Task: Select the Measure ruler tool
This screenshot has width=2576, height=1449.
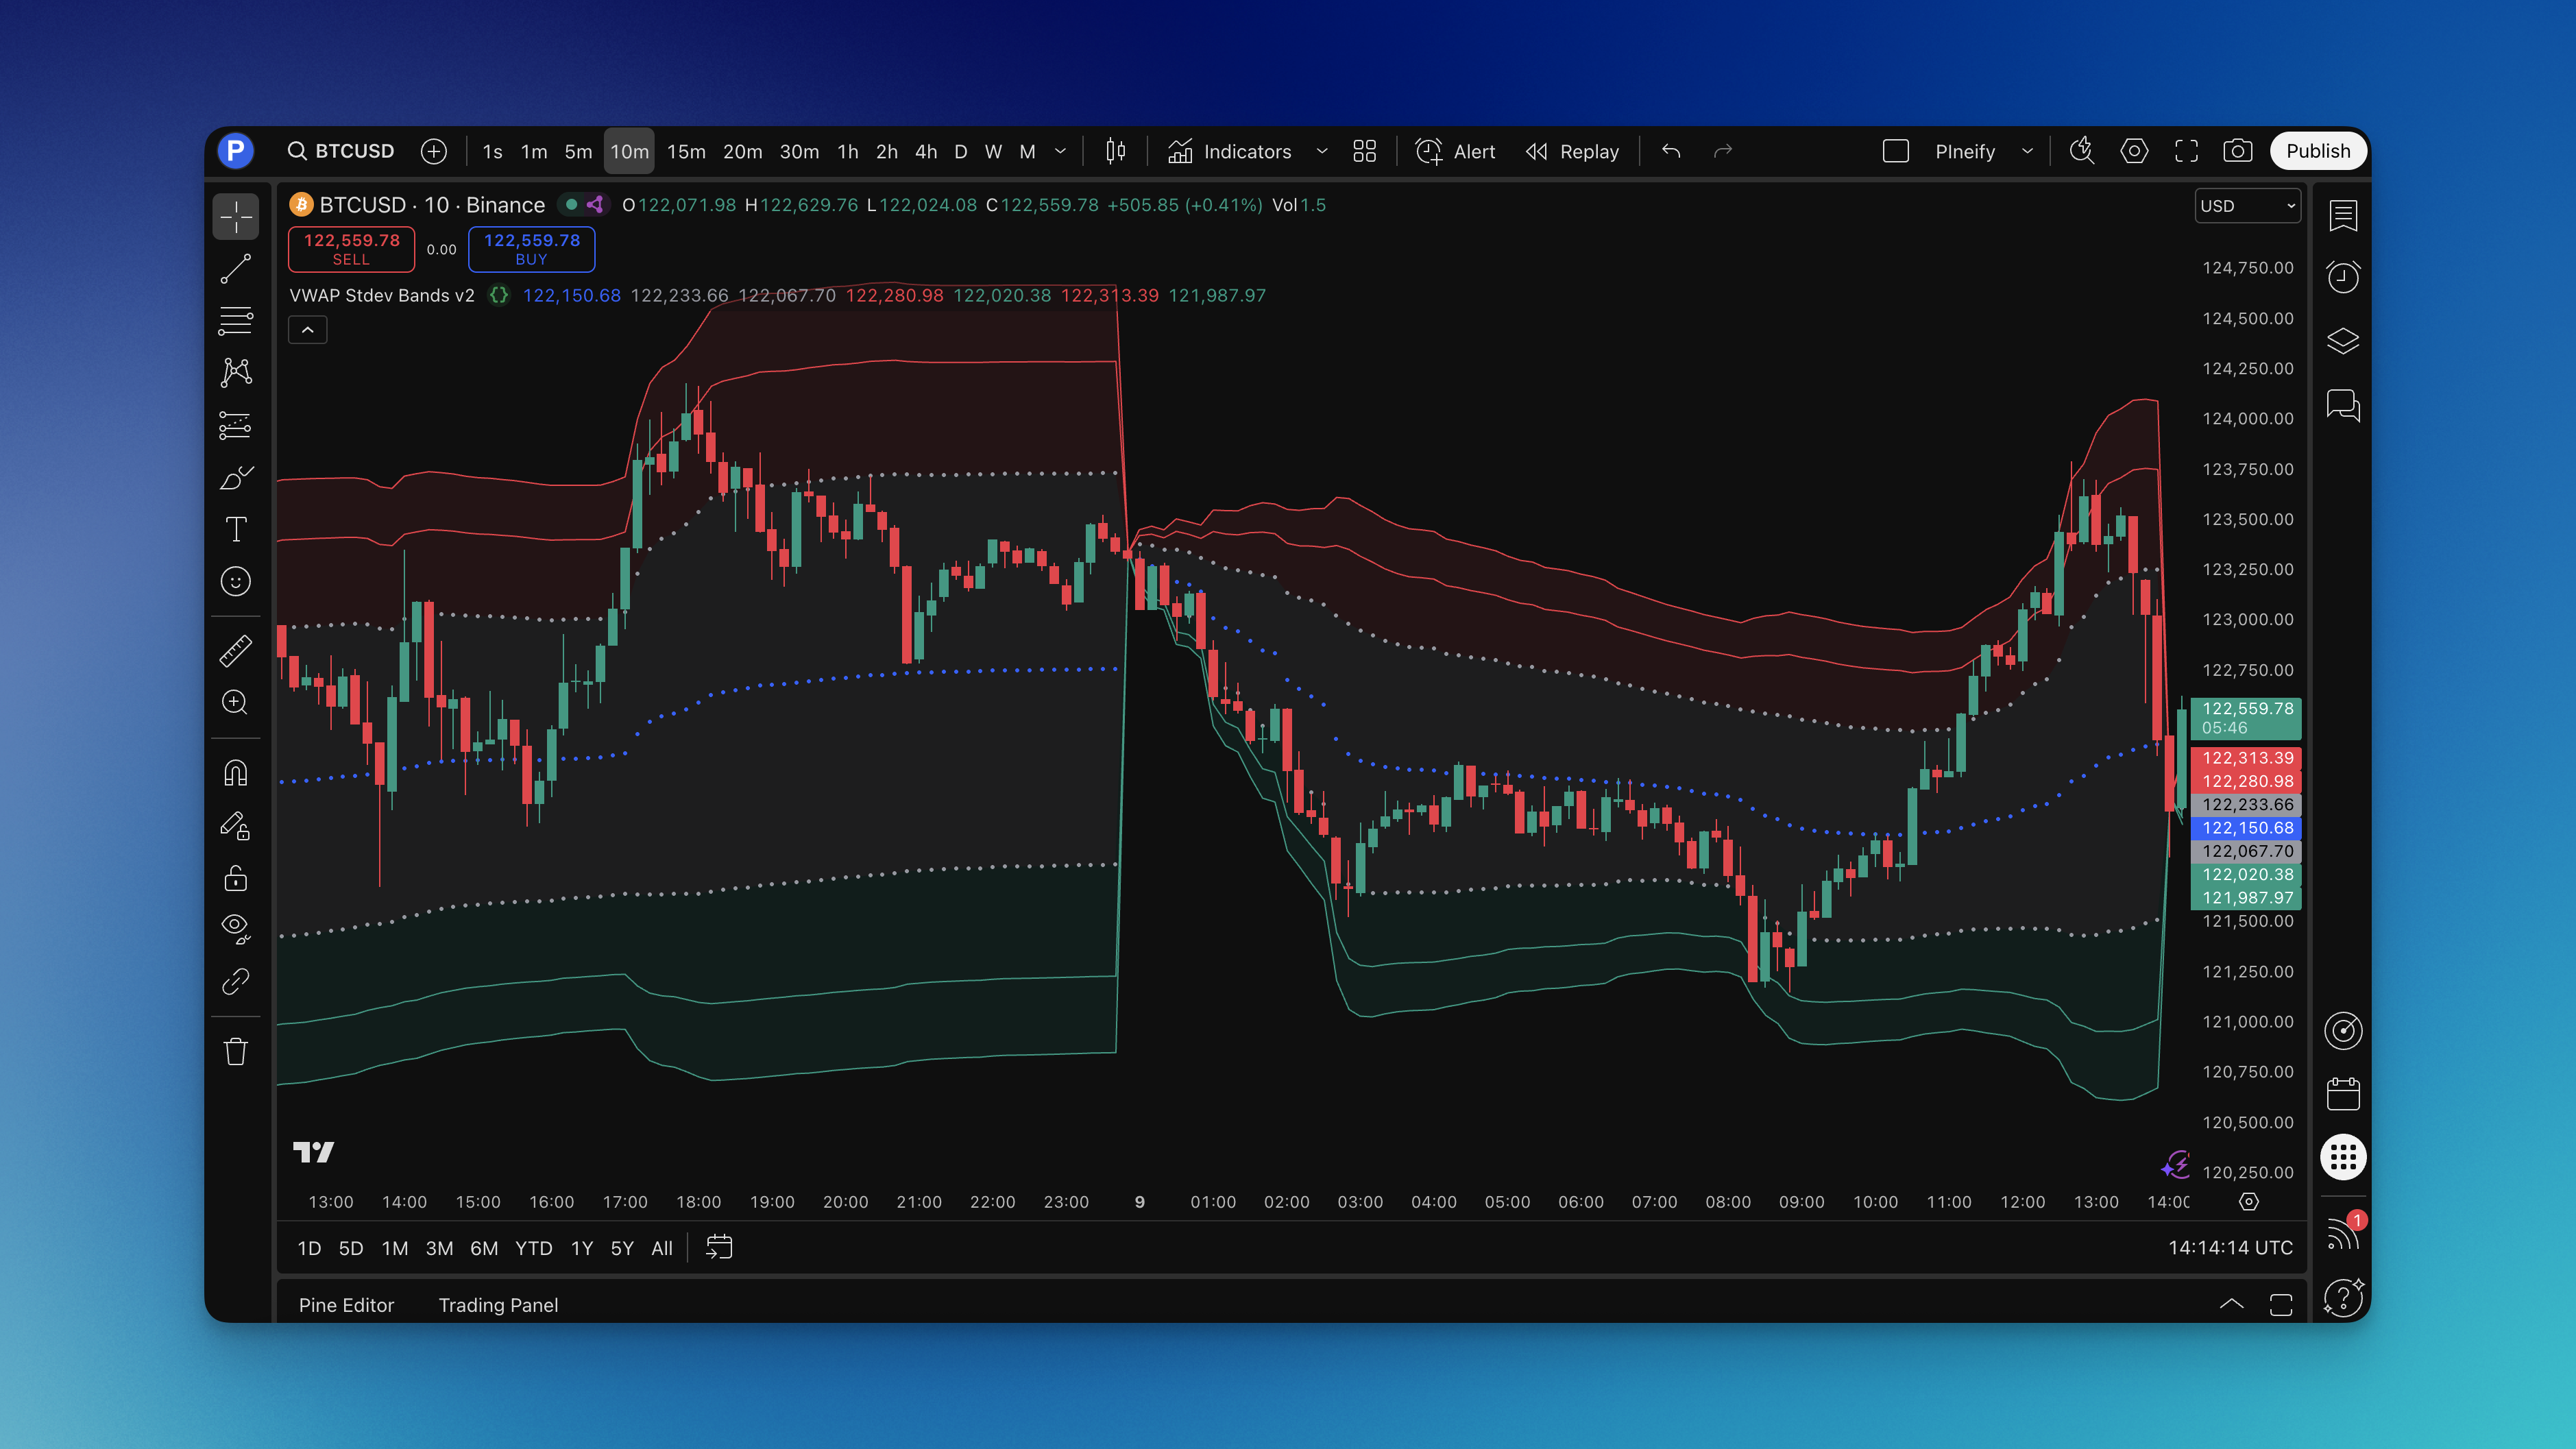Action: (236, 651)
